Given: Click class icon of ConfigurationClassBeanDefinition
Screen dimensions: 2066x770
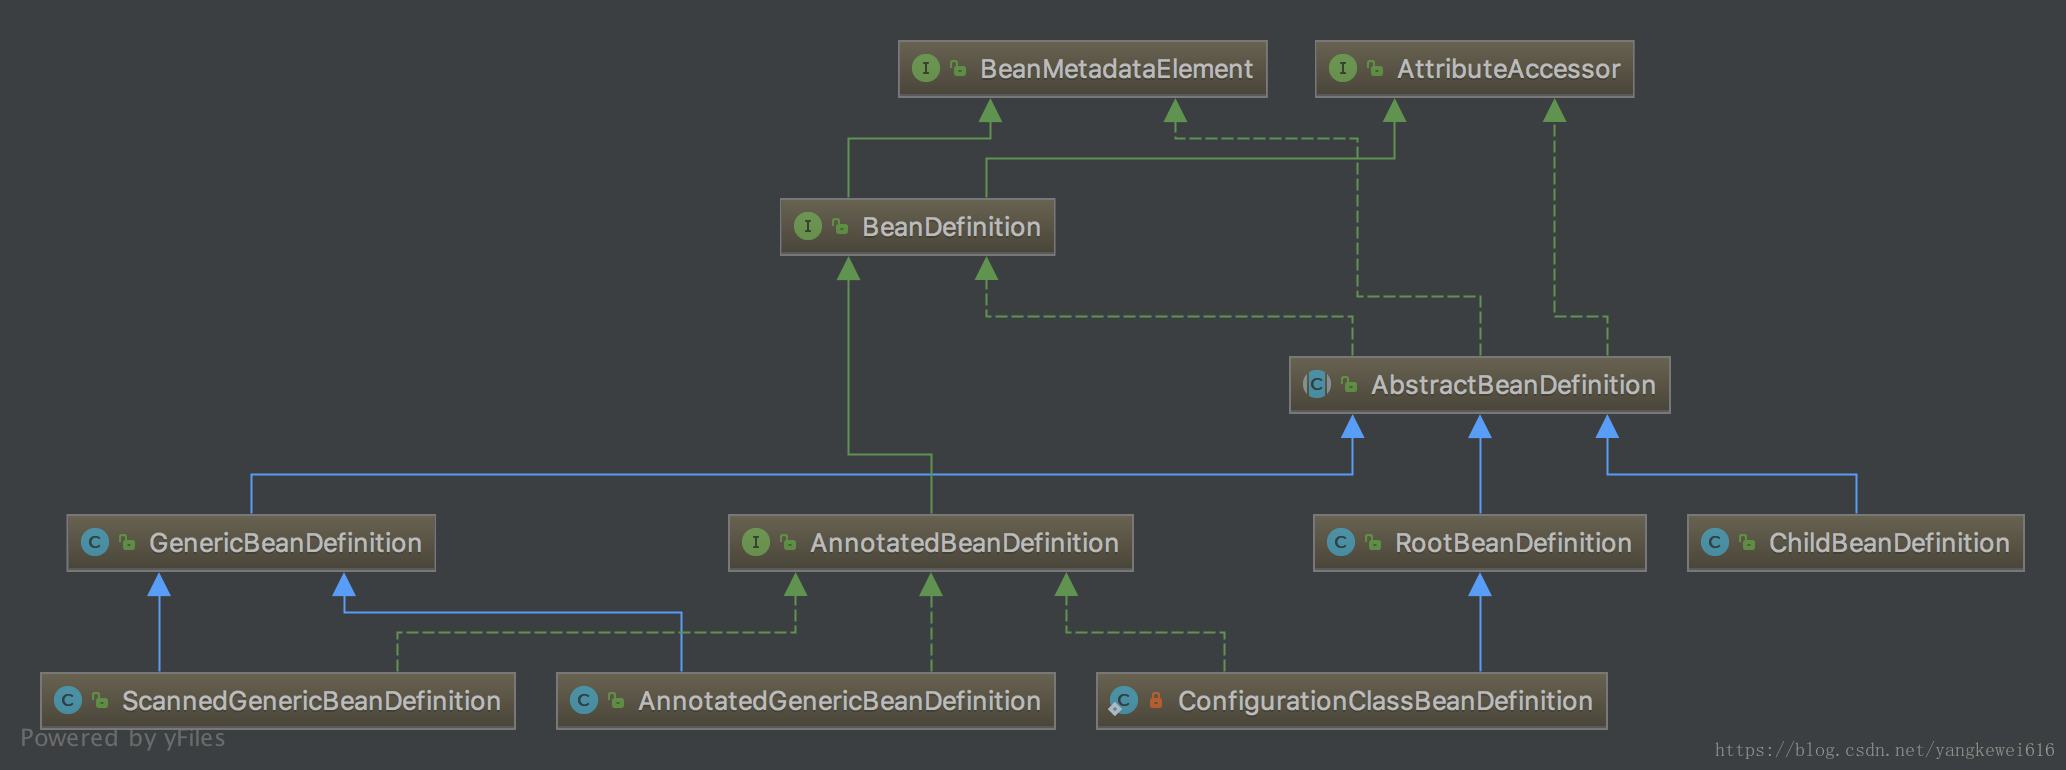Looking at the screenshot, I should click(x=1123, y=701).
